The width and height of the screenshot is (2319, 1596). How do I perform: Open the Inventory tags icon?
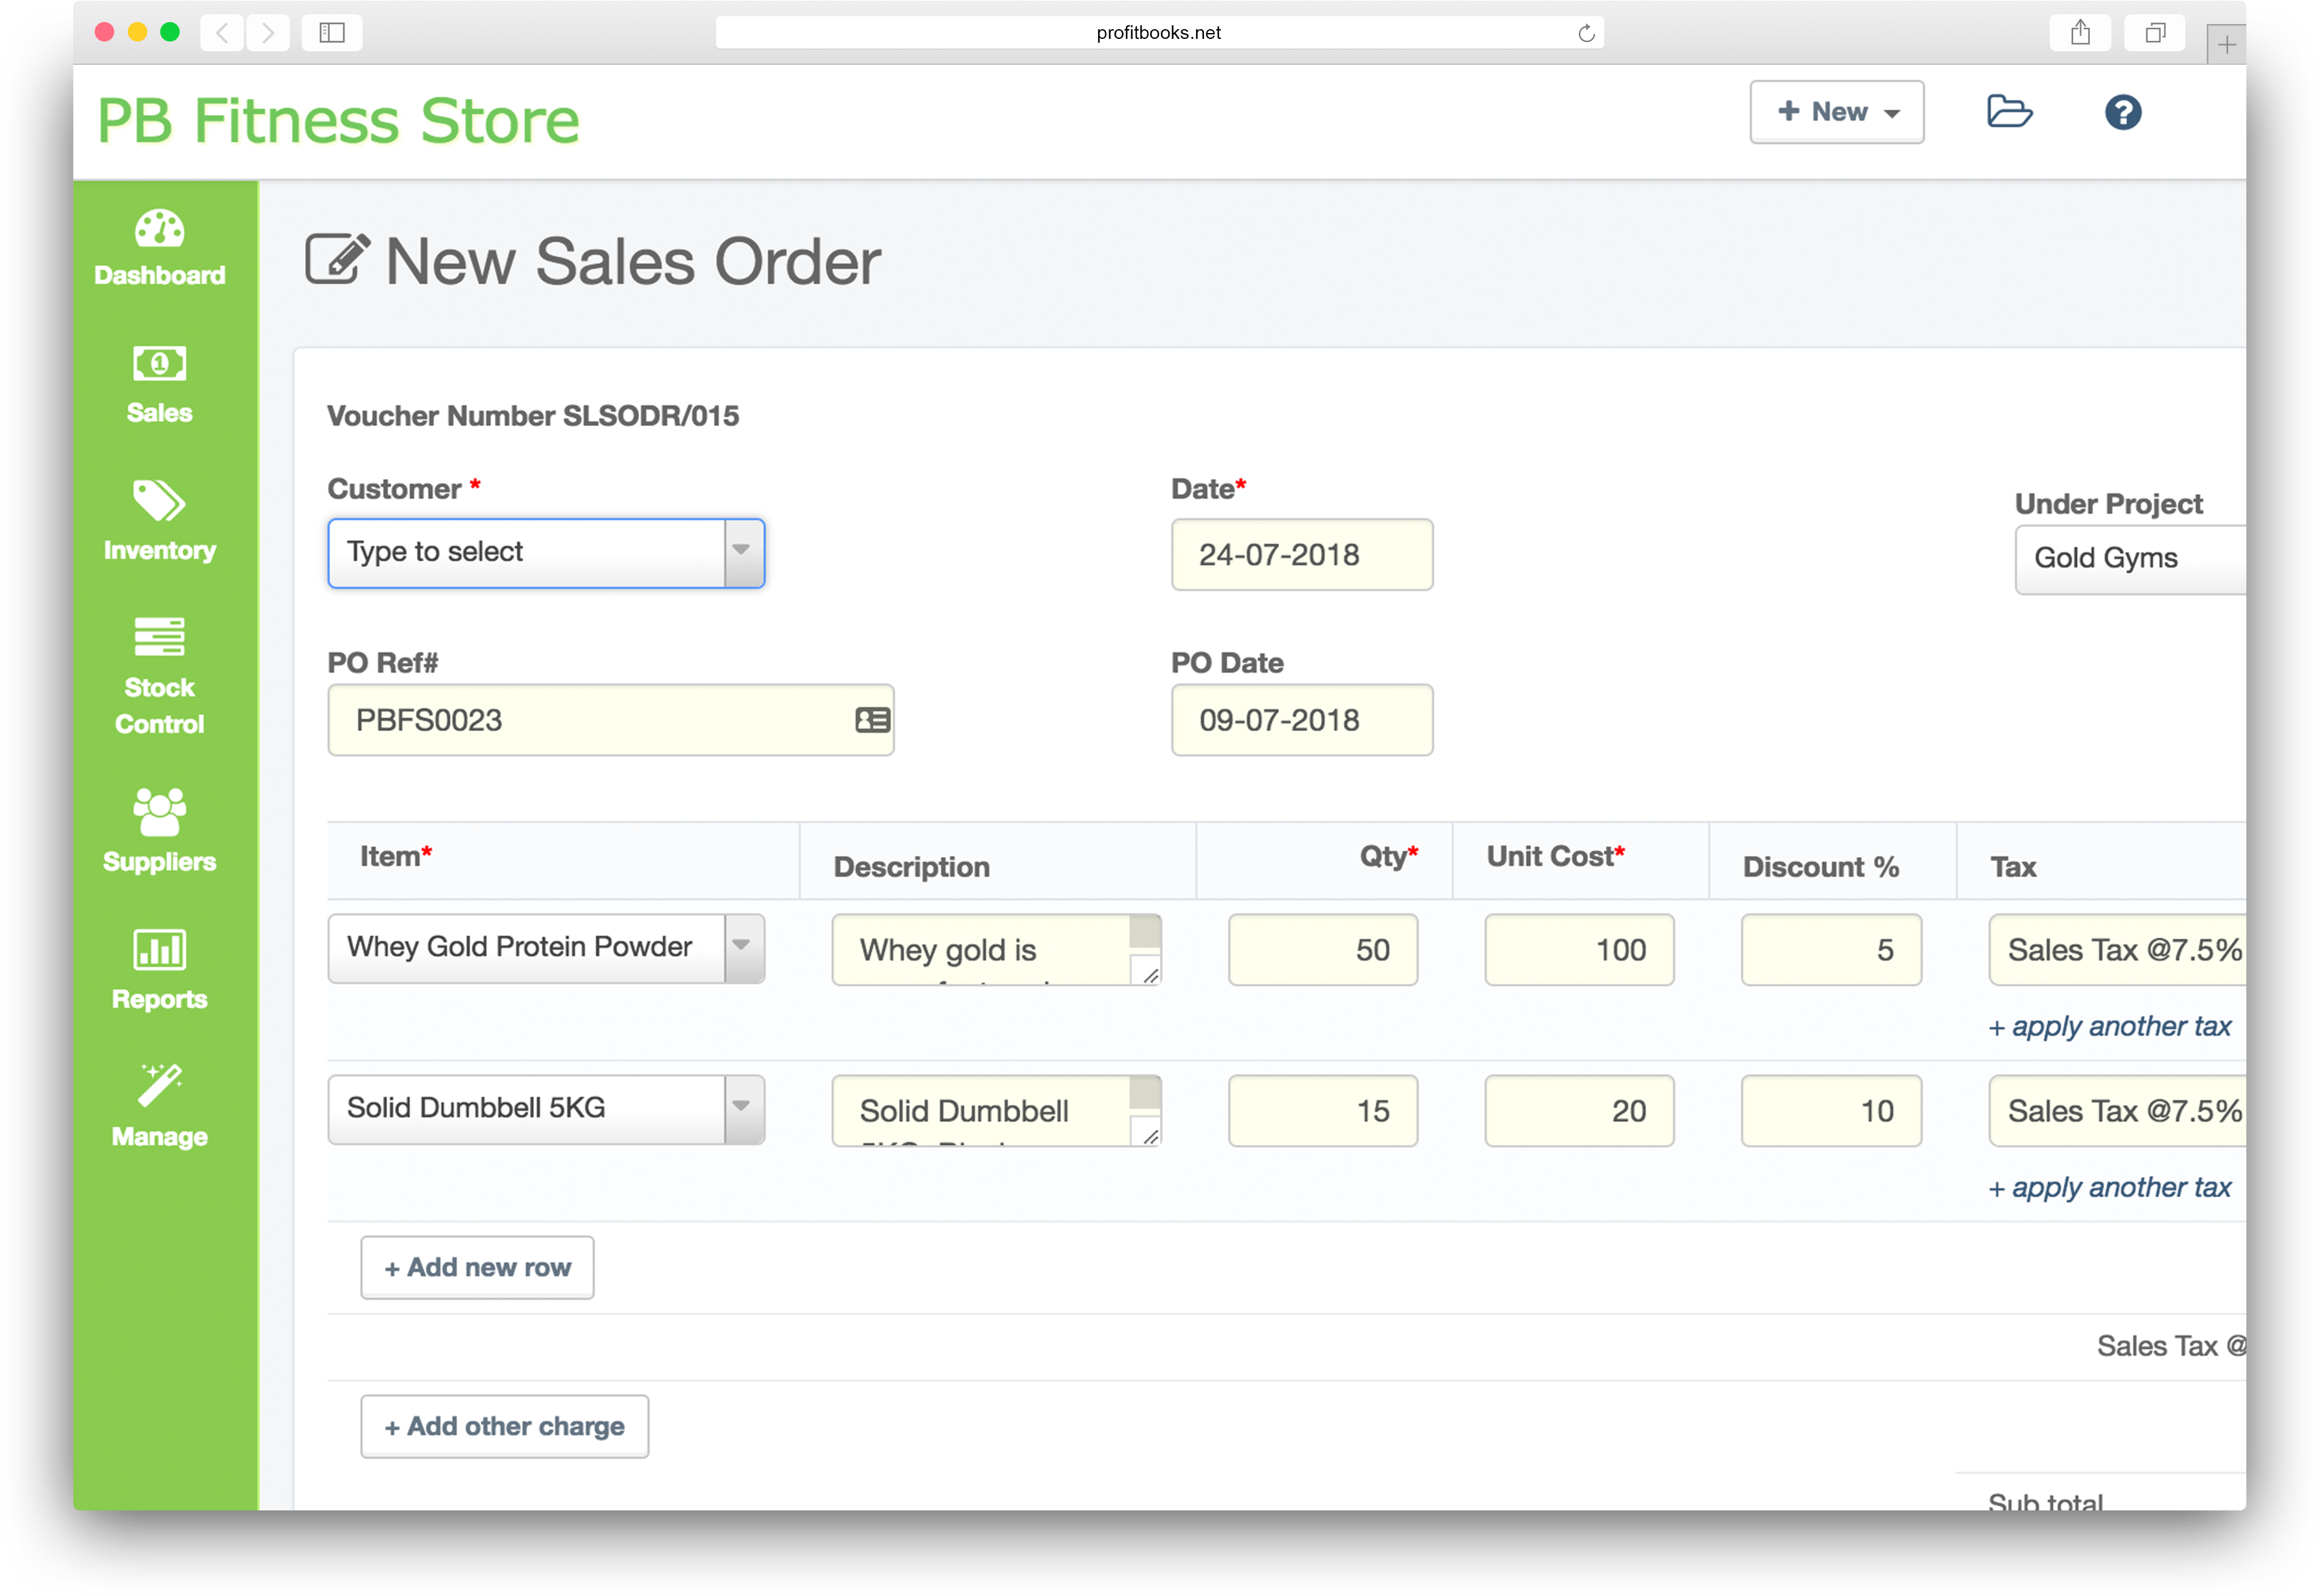159,501
